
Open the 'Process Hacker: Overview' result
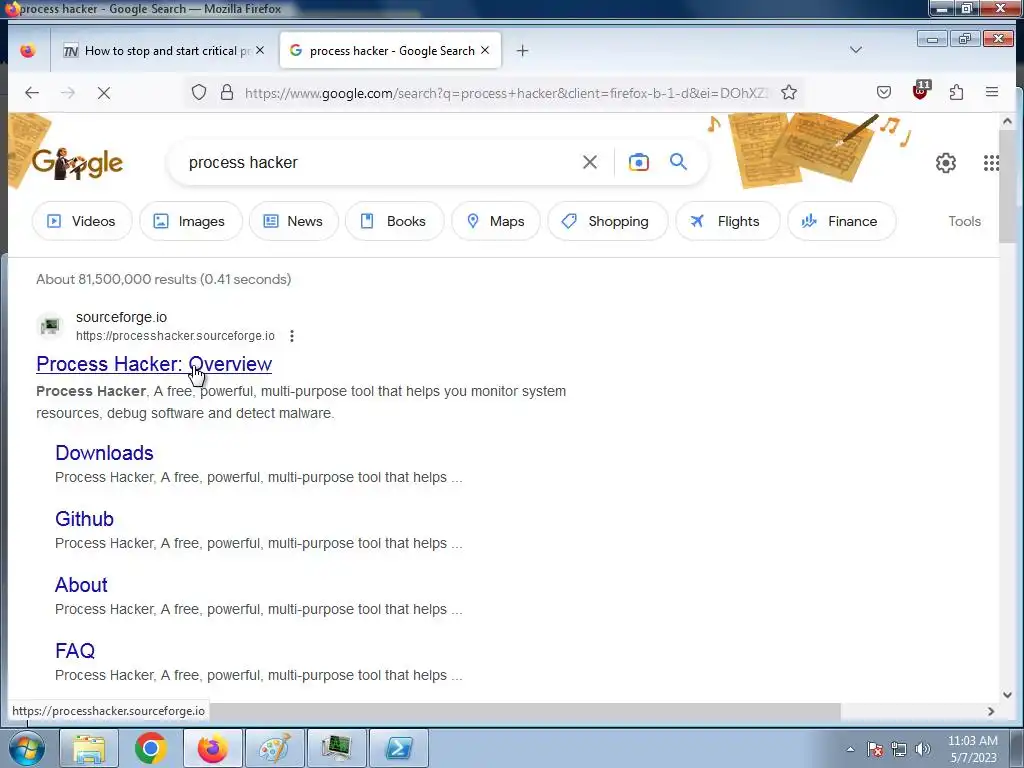pyautogui.click(x=154, y=364)
